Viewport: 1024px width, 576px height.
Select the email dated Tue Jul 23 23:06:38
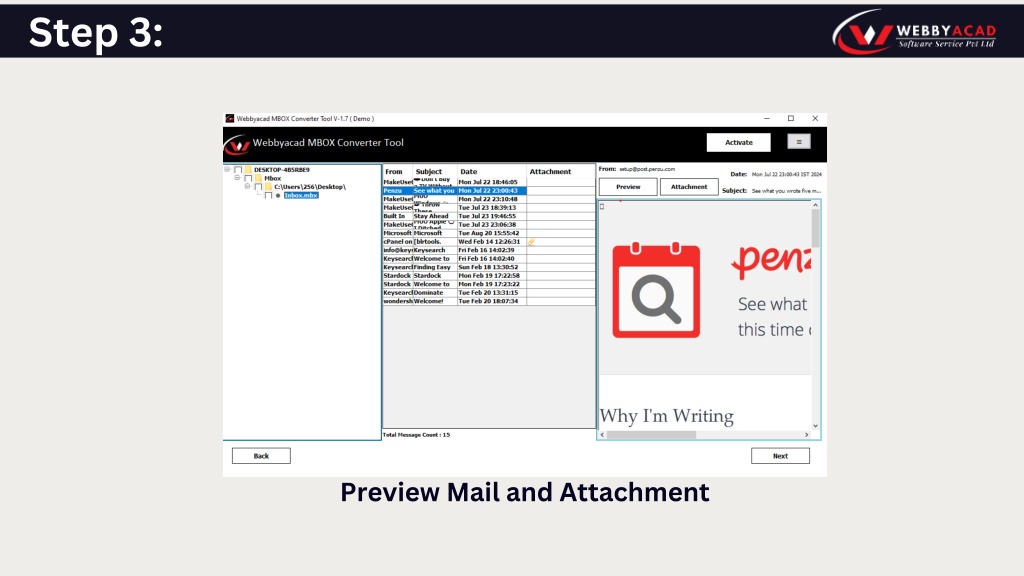click(x=488, y=225)
